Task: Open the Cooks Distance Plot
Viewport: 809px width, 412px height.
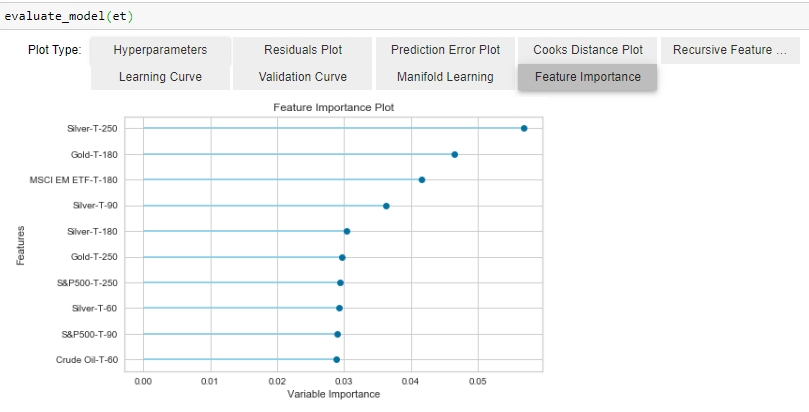Action: point(587,50)
